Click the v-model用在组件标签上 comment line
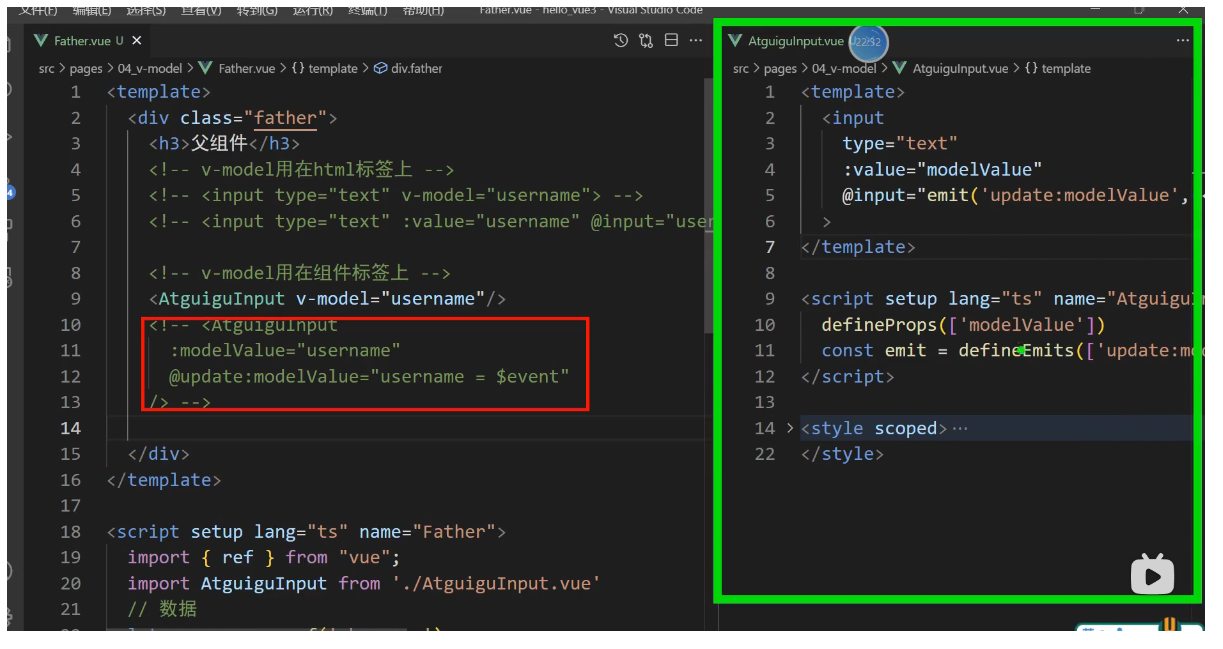This screenshot has height=649, width=1223. point(300,272)
